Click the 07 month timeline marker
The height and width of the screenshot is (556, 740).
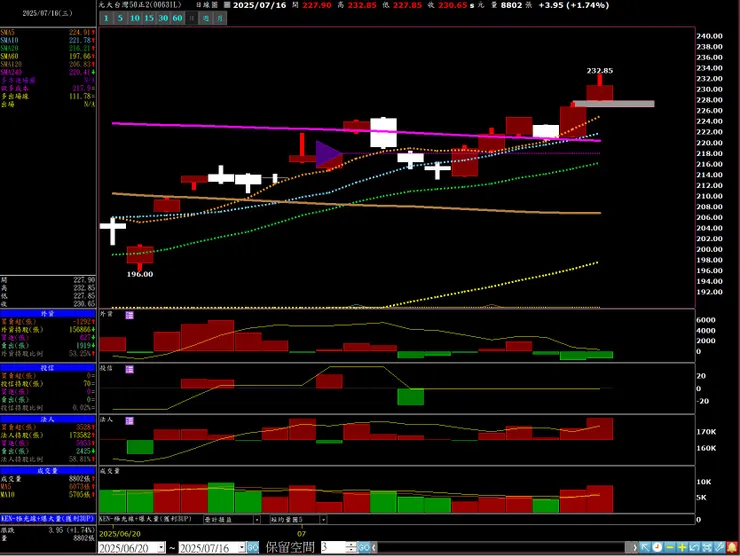302,534
